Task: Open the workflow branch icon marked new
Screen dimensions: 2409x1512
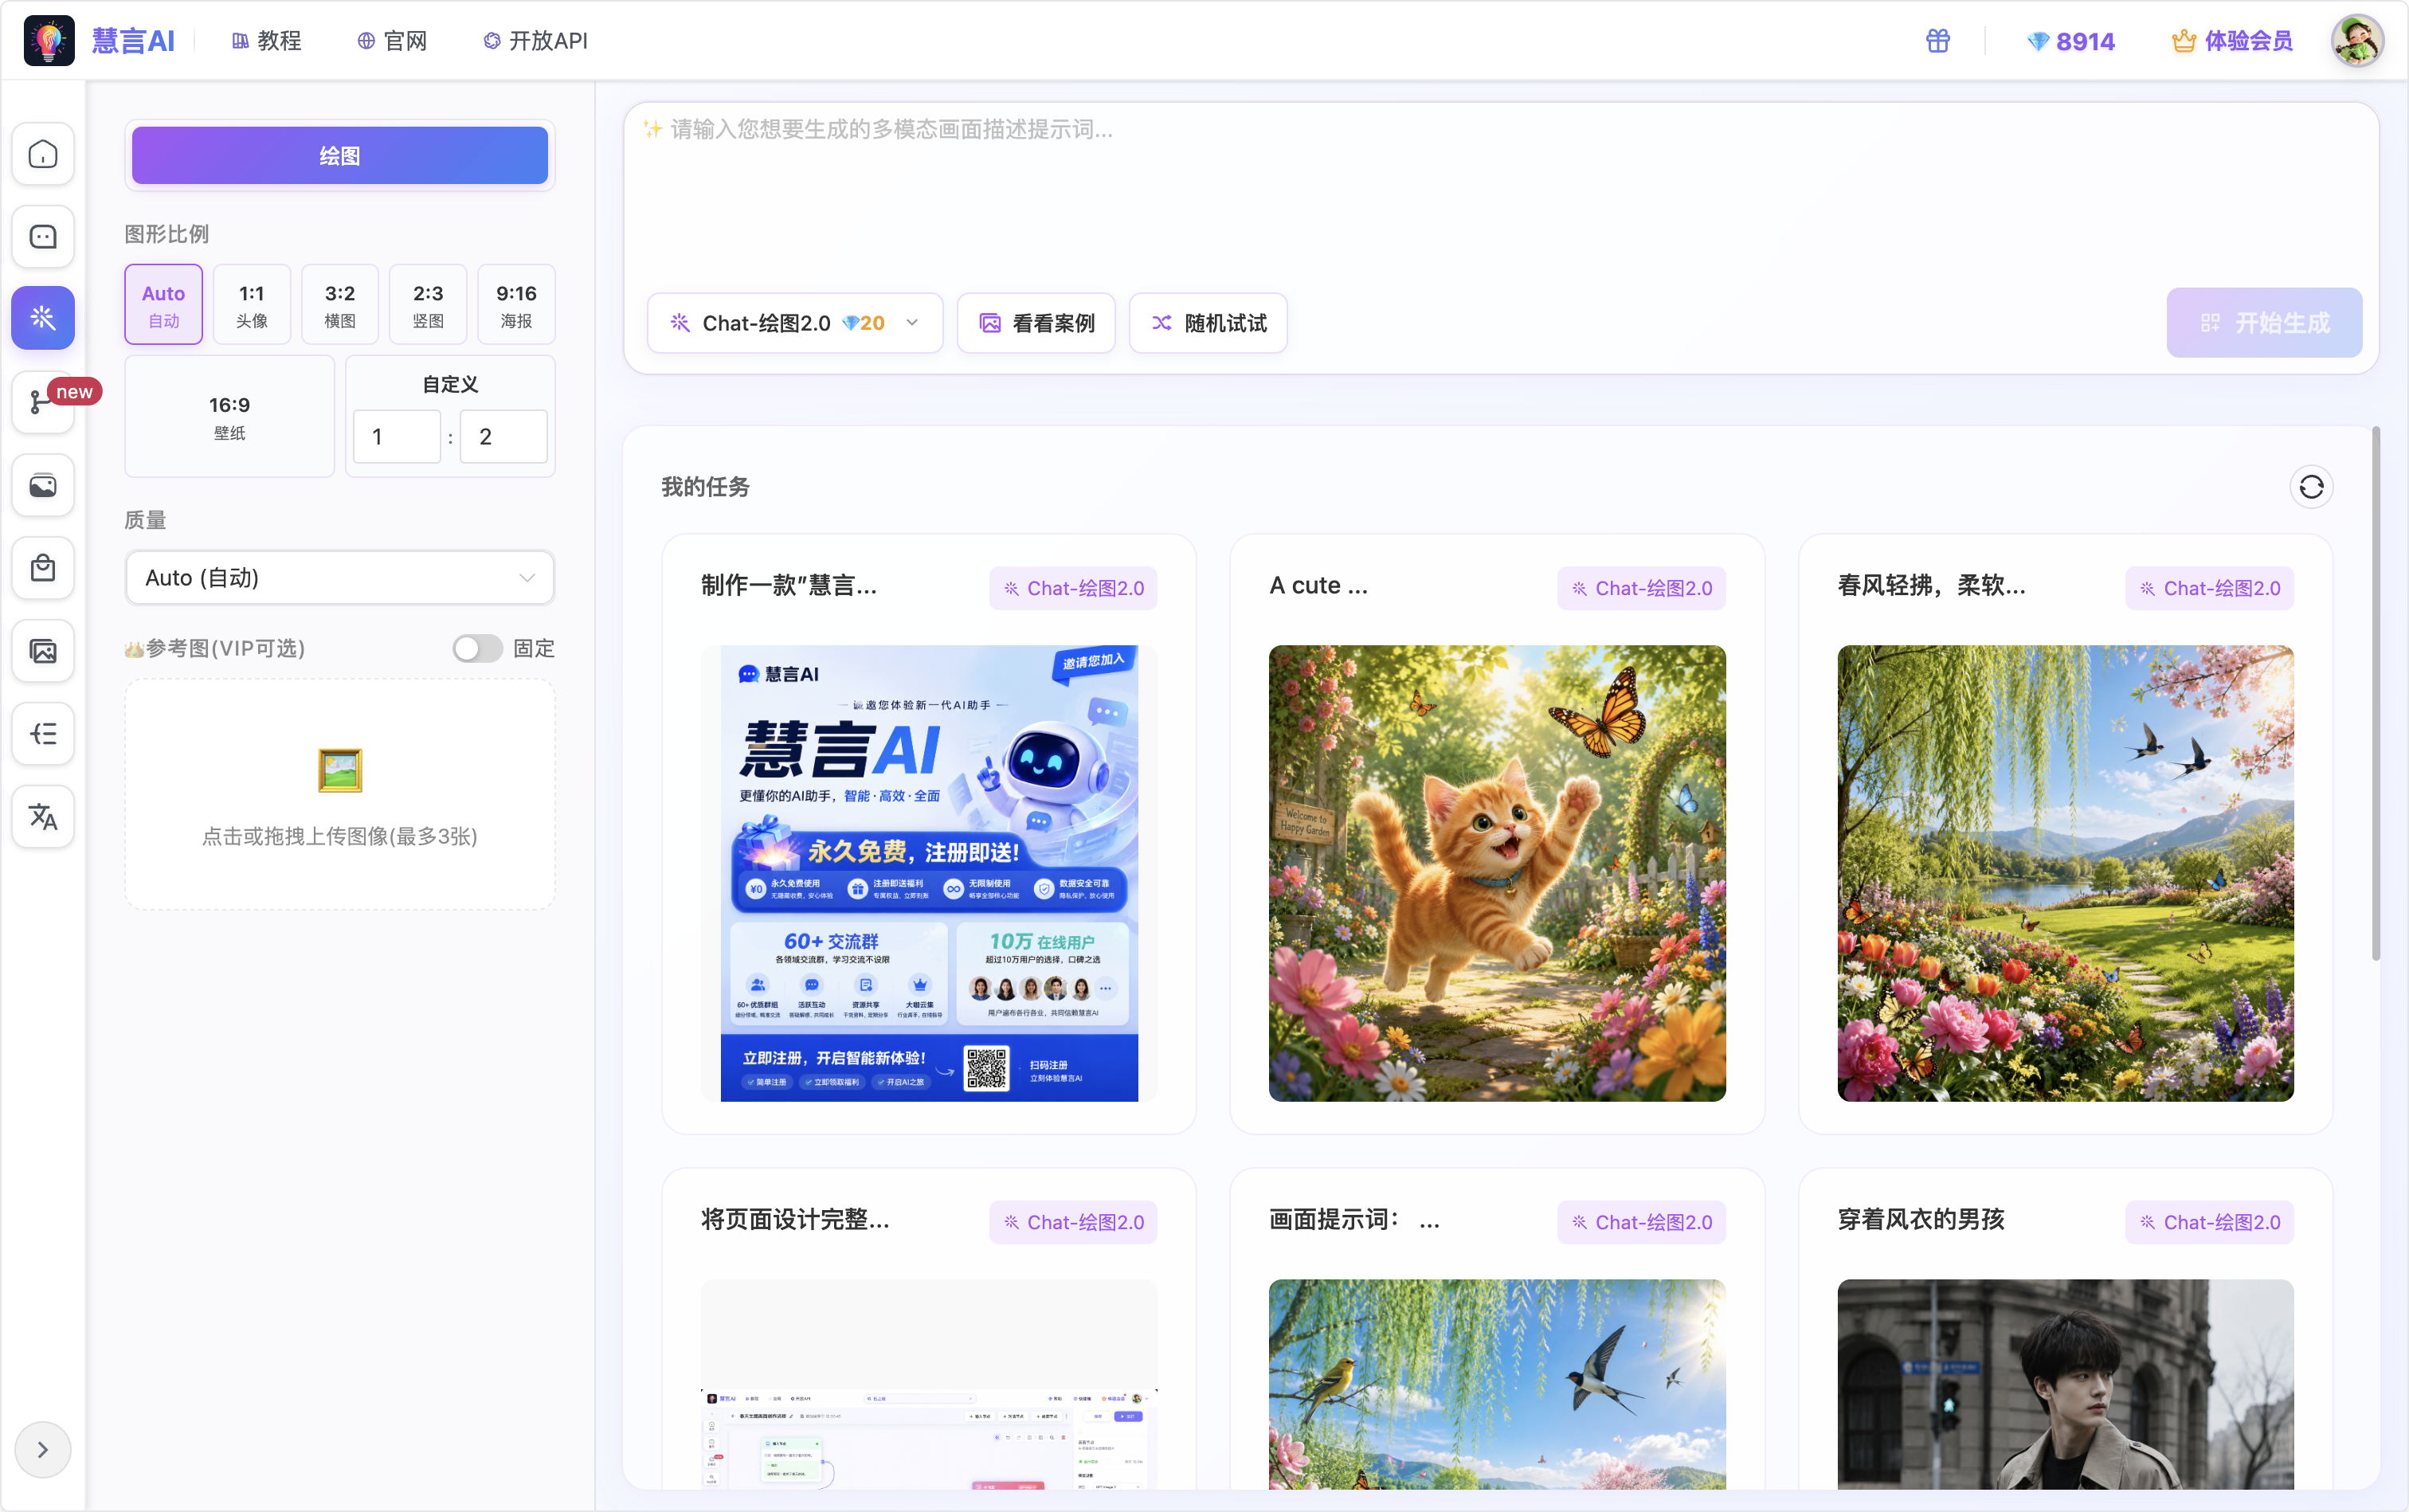Action: point(43,402)
